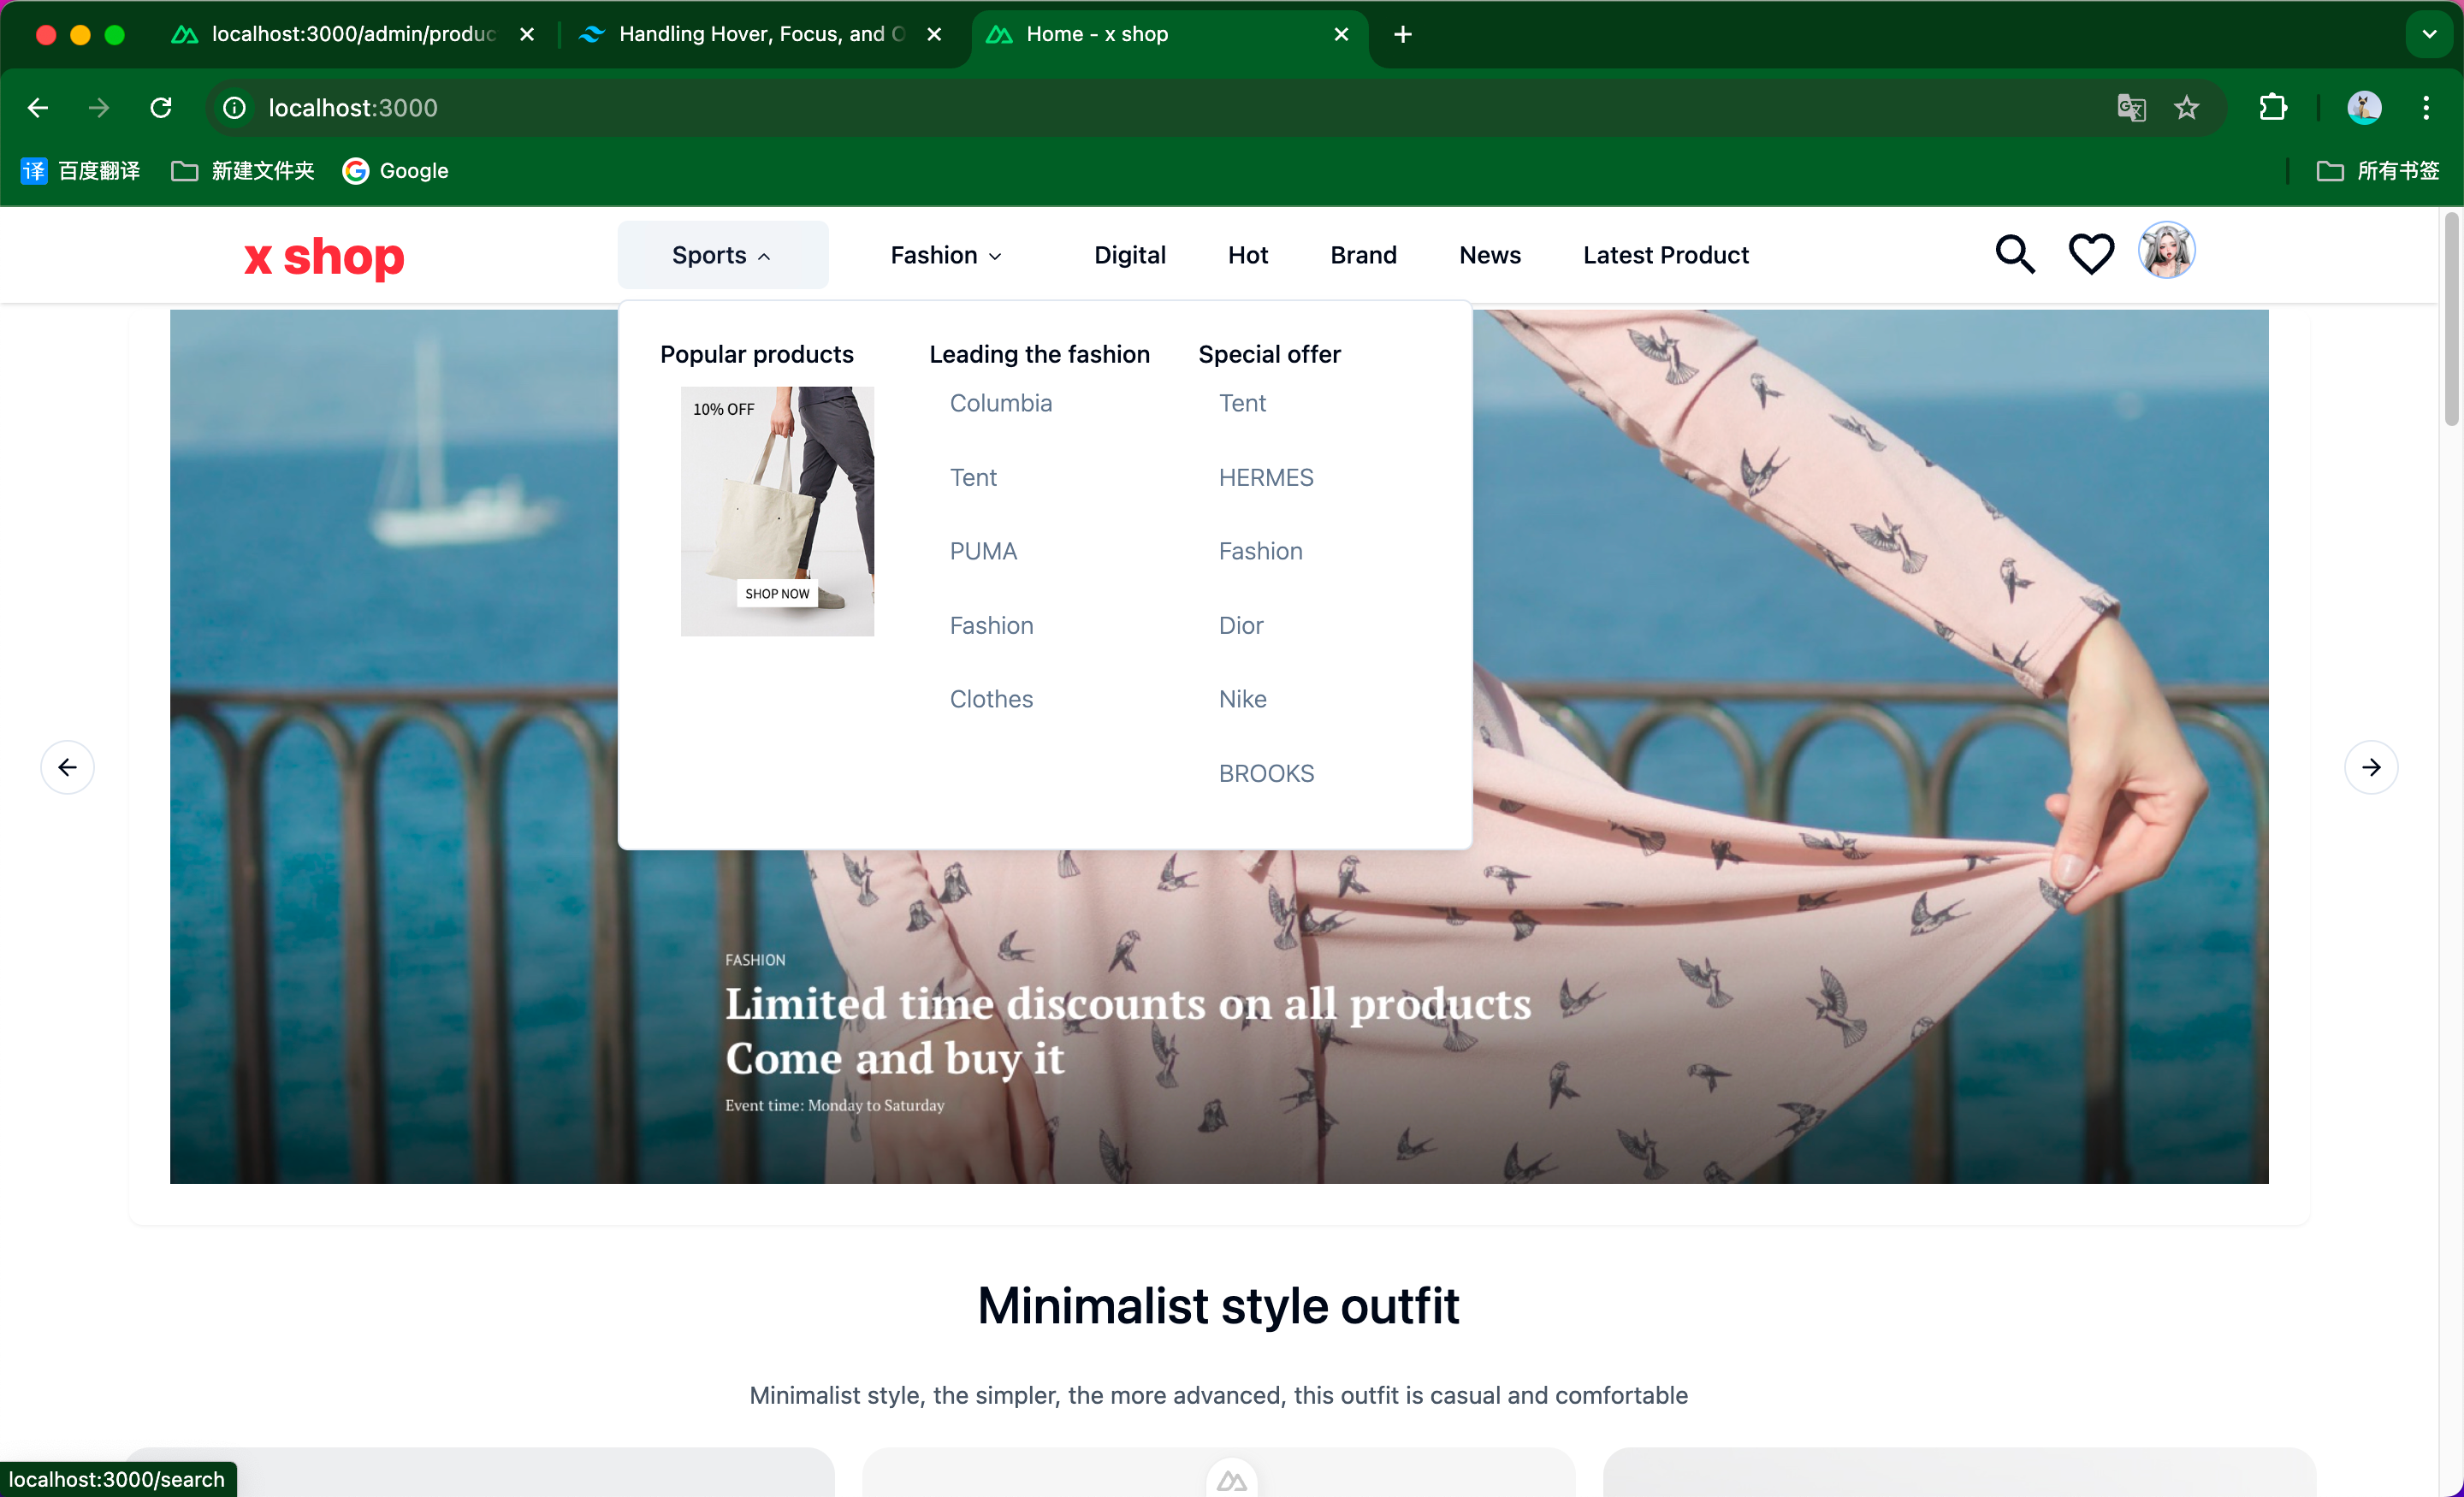
Task: Open the Hot nav item
Action: click(x=1248, y=255)
